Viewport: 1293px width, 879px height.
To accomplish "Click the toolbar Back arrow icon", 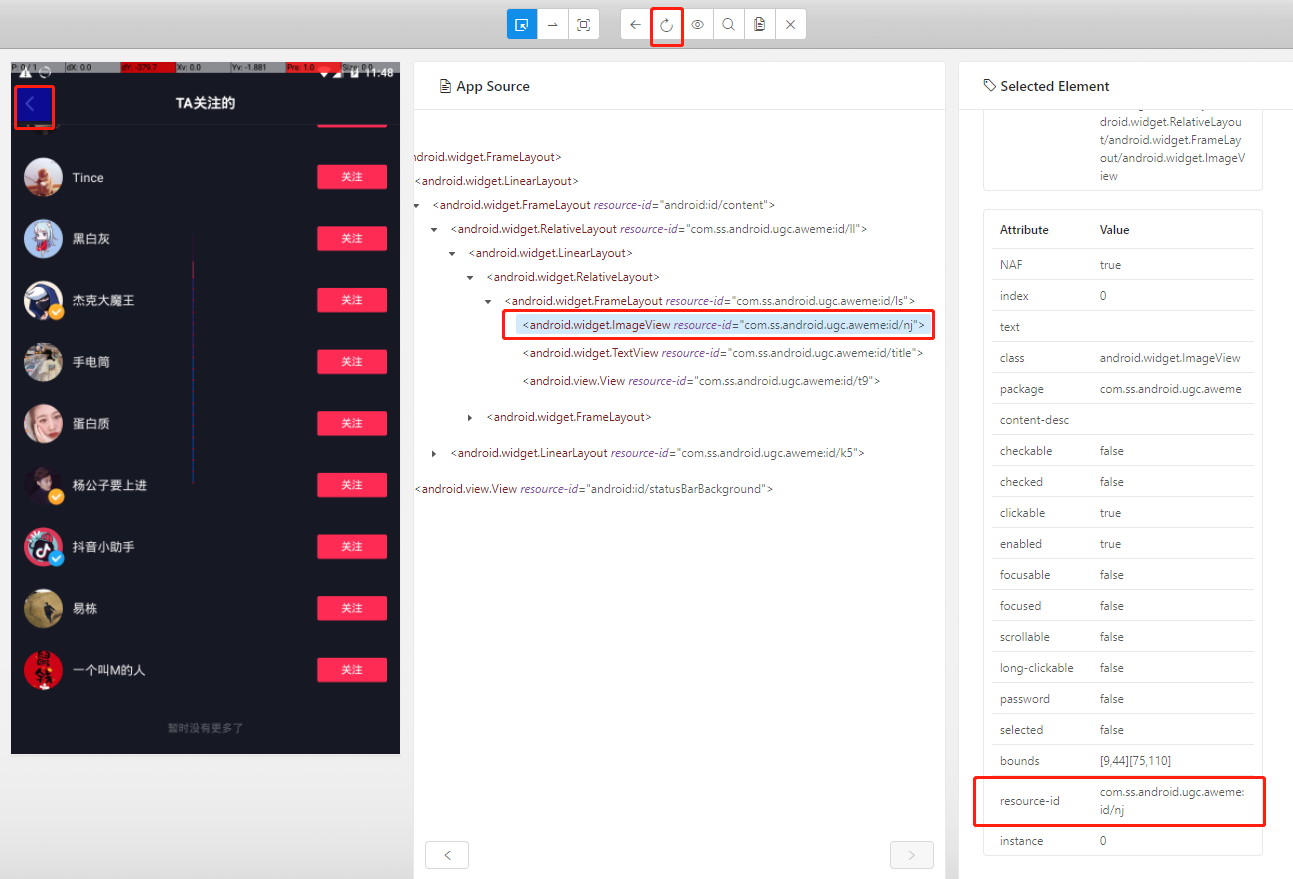I will click(x=636, y=24).
